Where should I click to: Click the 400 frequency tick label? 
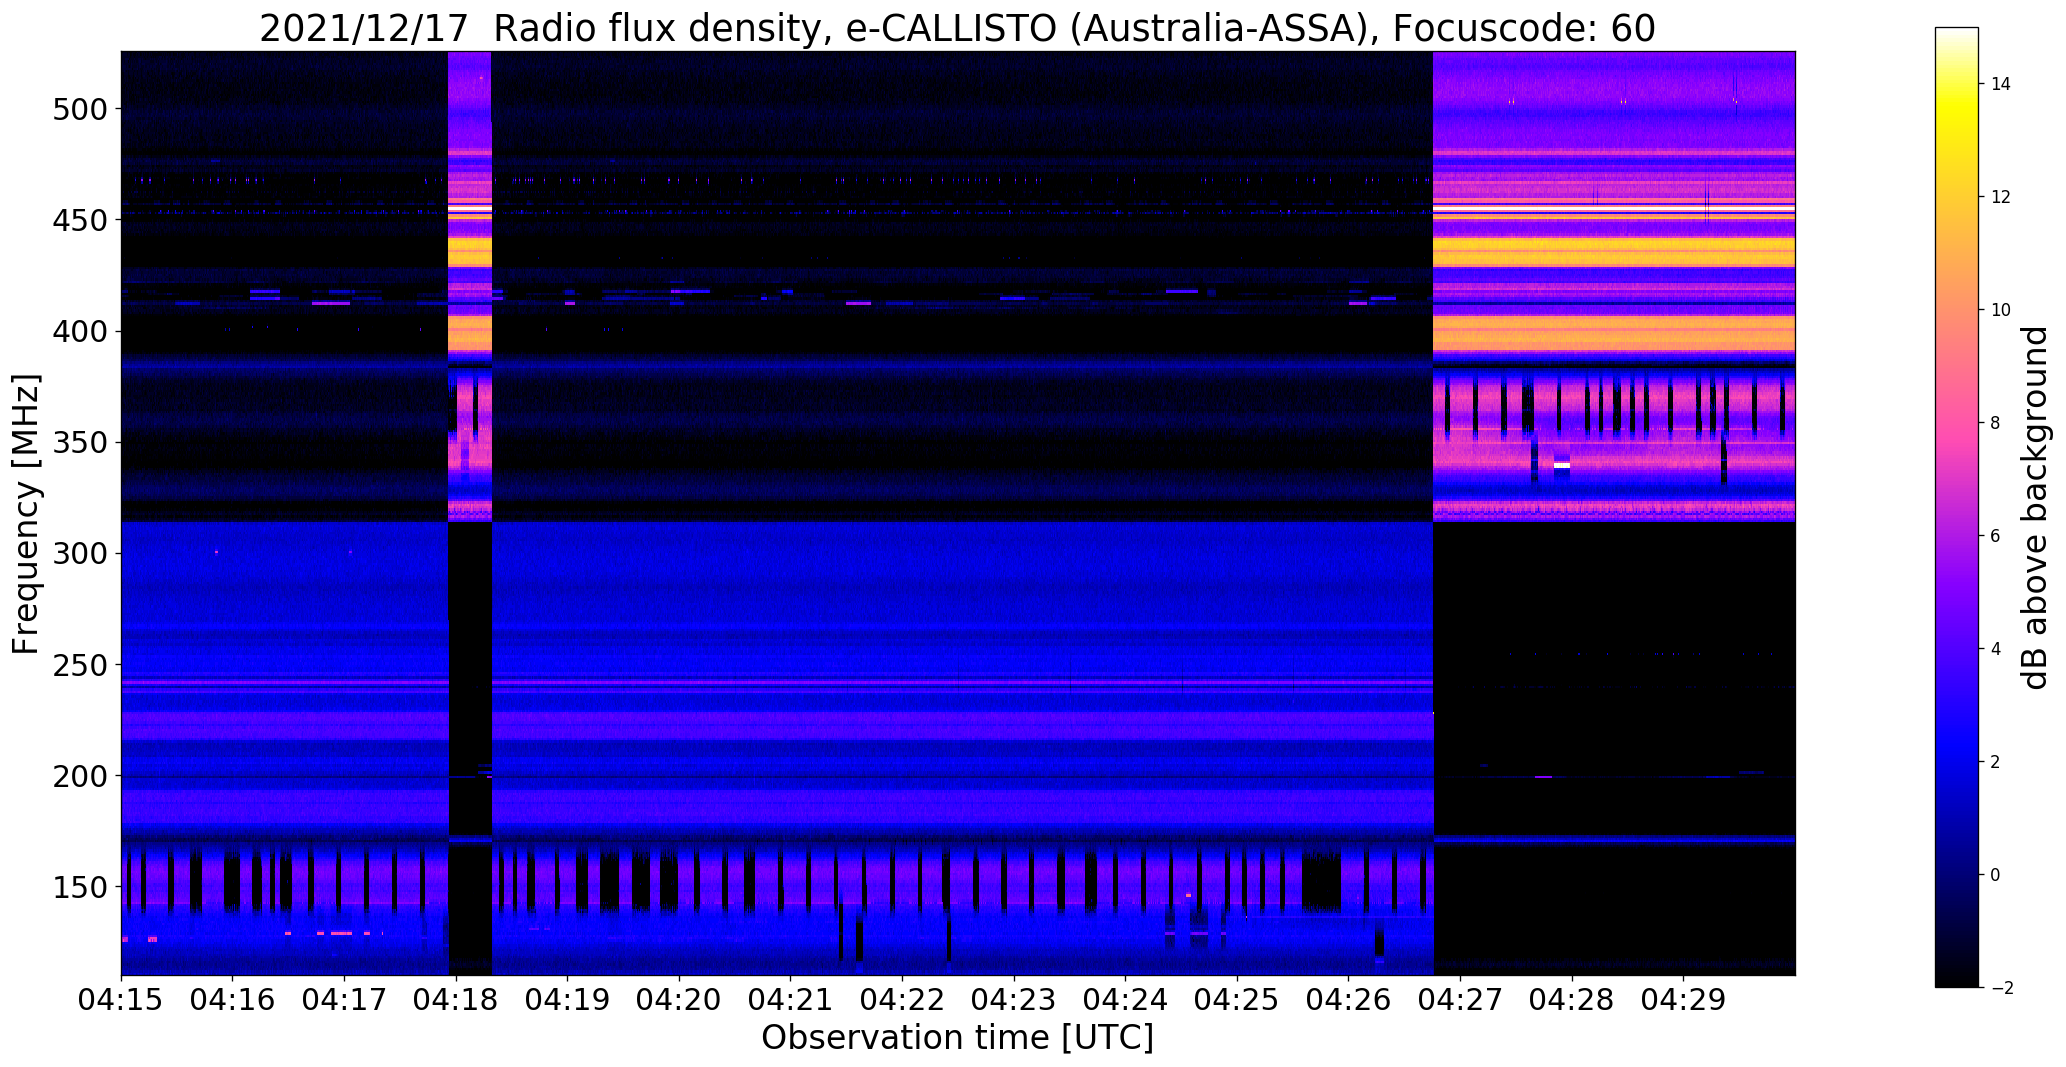pos(79,331)
